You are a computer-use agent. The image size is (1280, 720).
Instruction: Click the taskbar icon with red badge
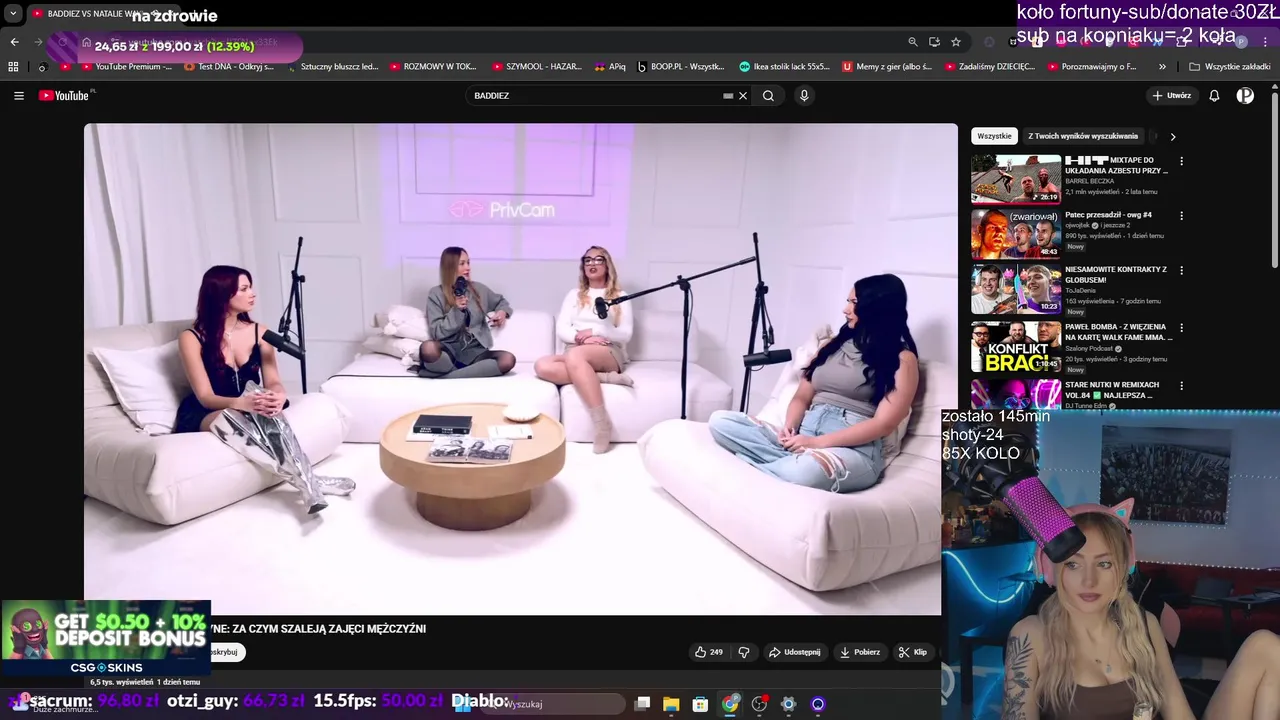tap(759, 704)
